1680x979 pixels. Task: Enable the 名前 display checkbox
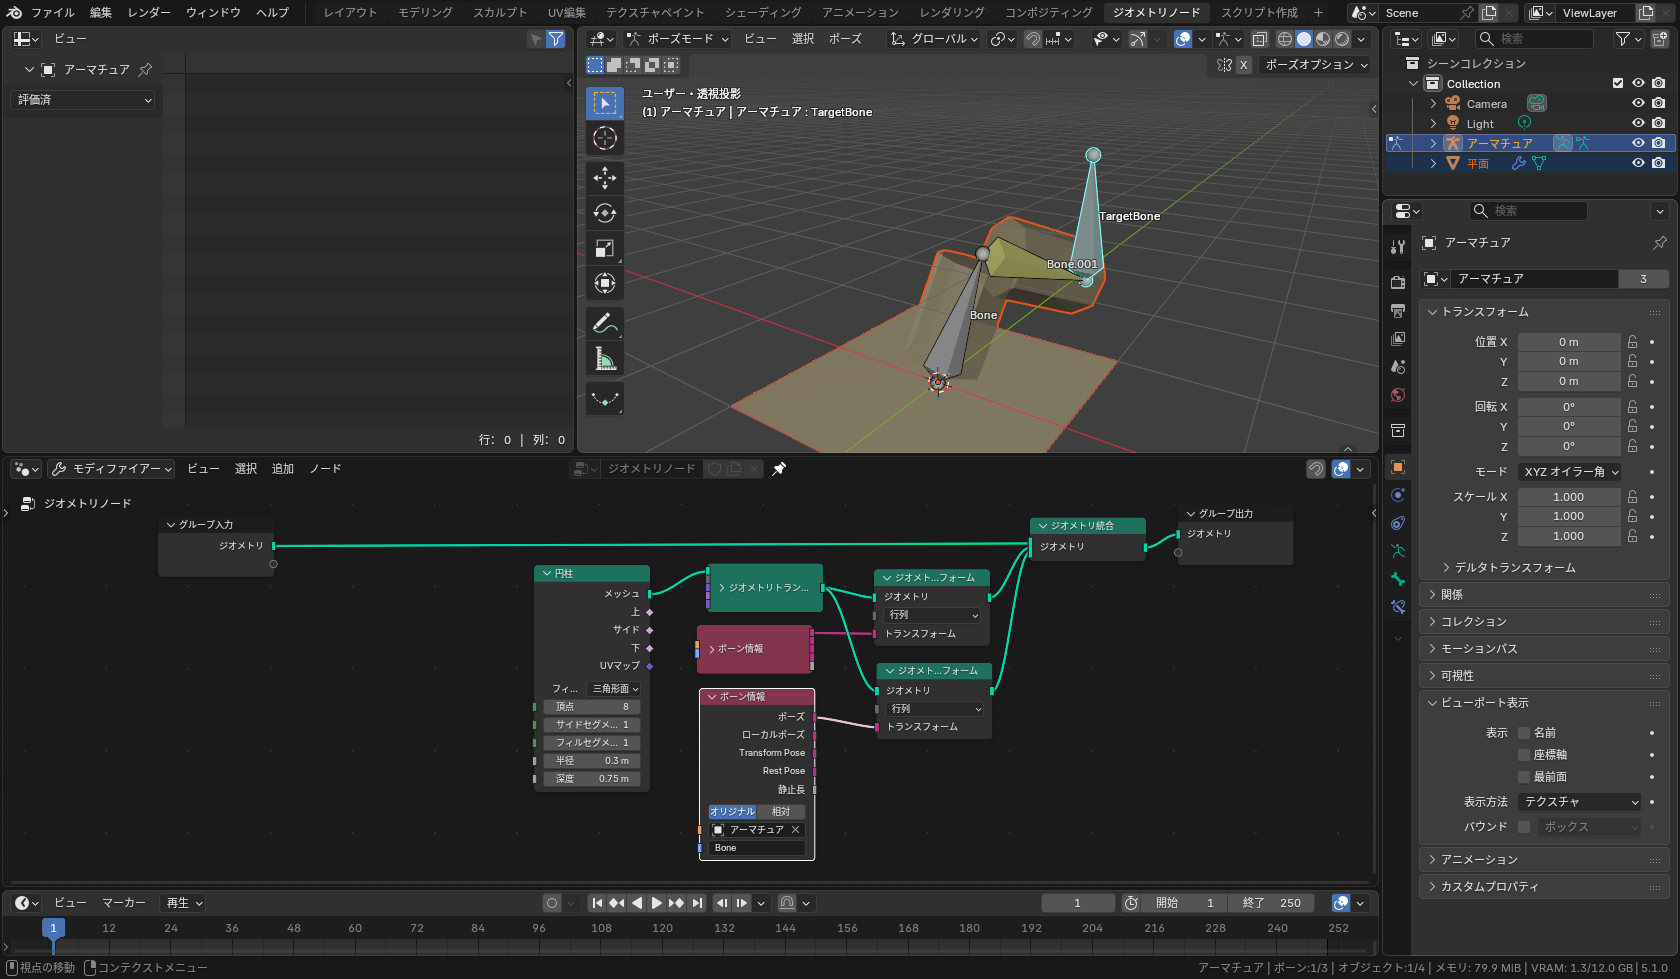coord(1524,733)
